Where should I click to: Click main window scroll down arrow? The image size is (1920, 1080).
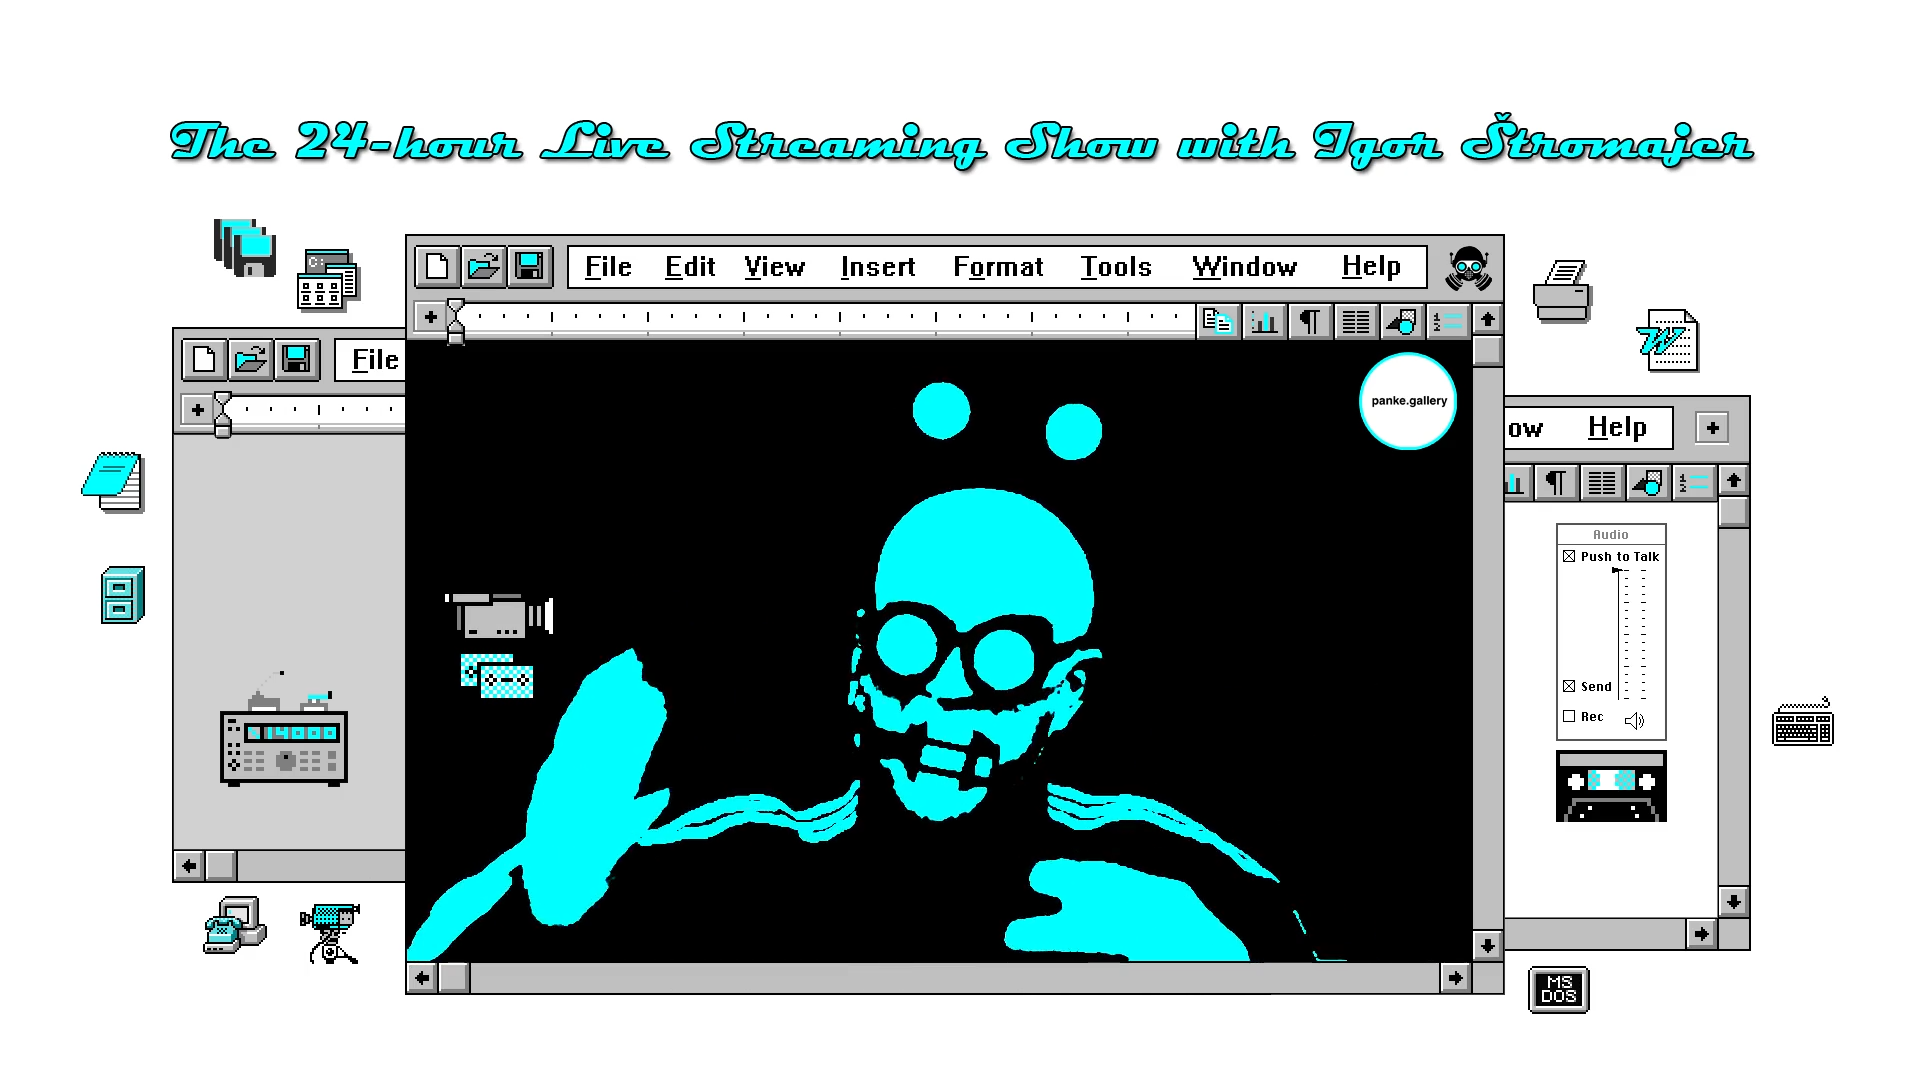[x=1487, y=945]
